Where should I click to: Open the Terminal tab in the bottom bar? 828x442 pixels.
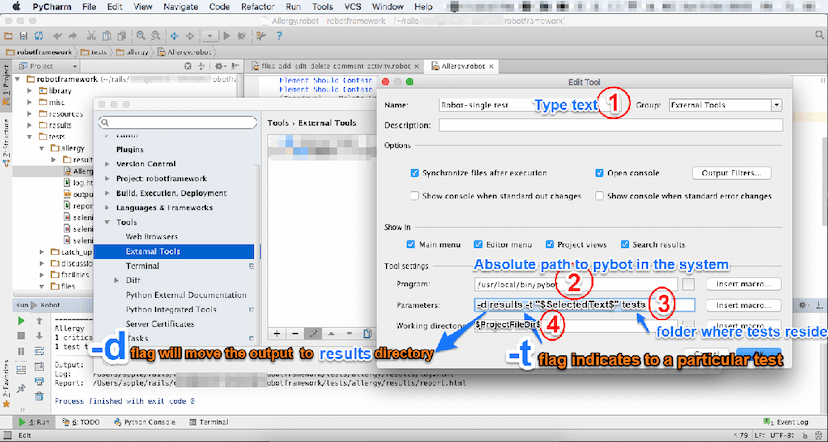(209, 422)
